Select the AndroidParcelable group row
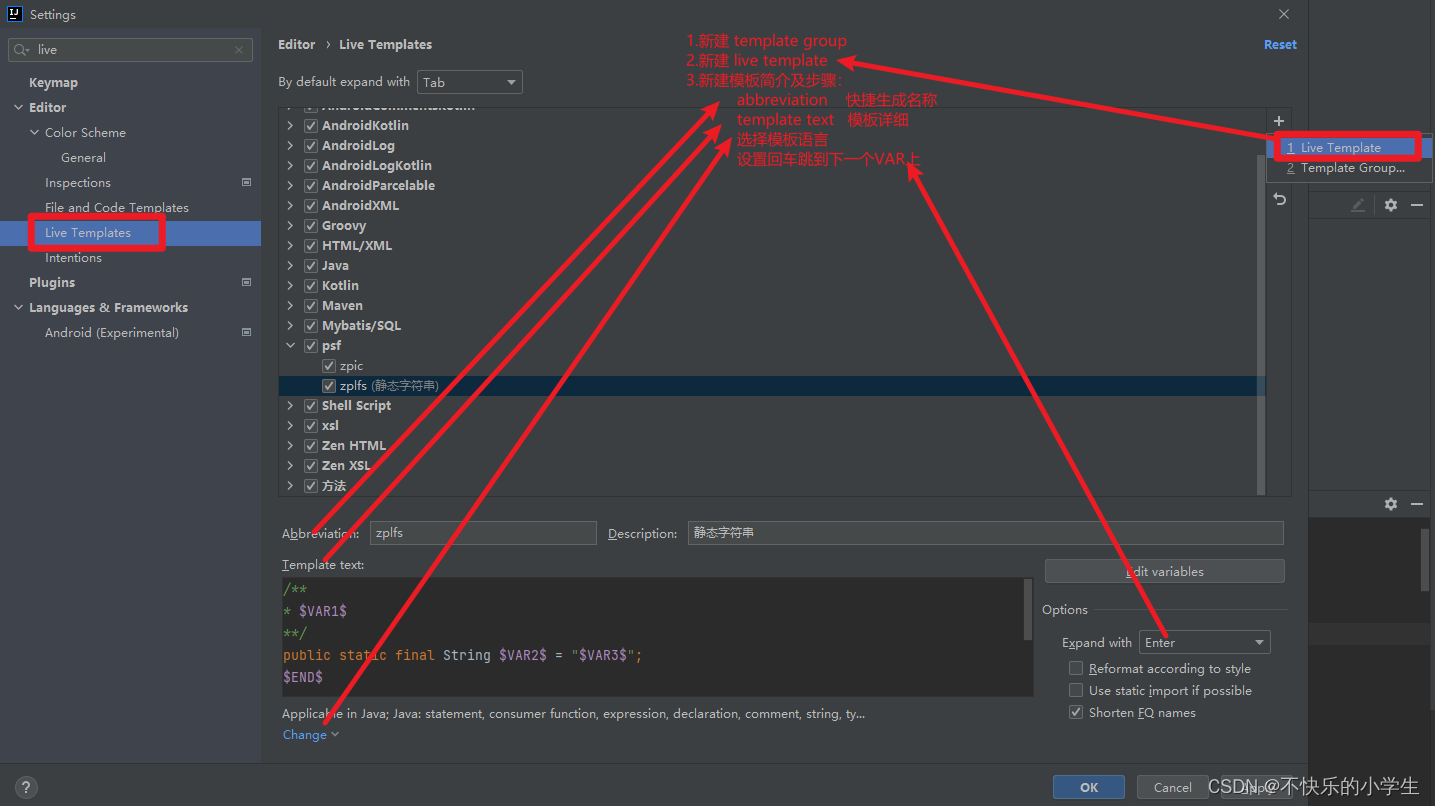This screenshot has height=806, width=1435. (x=772, y=186)
